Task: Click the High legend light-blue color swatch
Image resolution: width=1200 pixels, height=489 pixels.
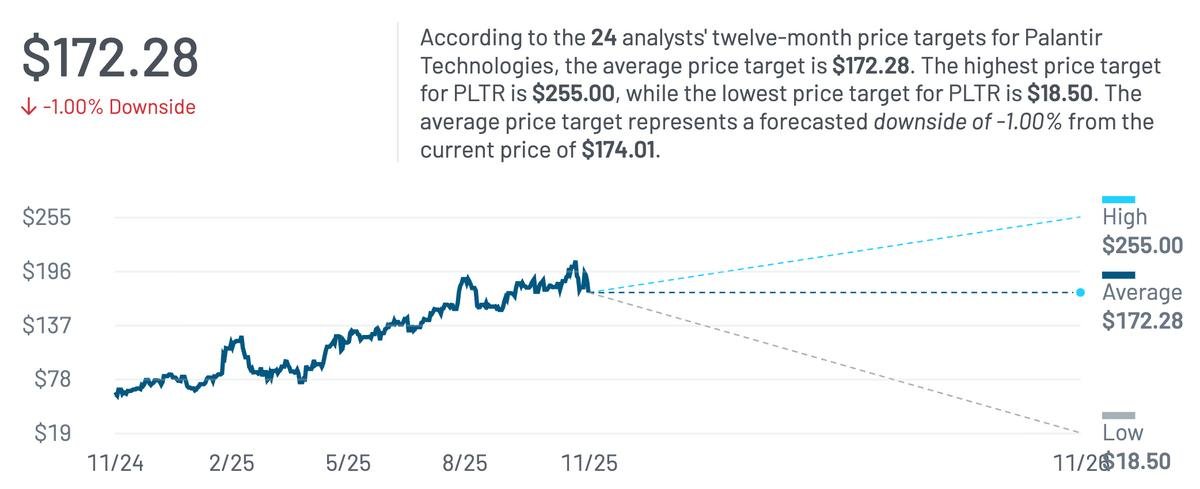Action: [1118, 199]
